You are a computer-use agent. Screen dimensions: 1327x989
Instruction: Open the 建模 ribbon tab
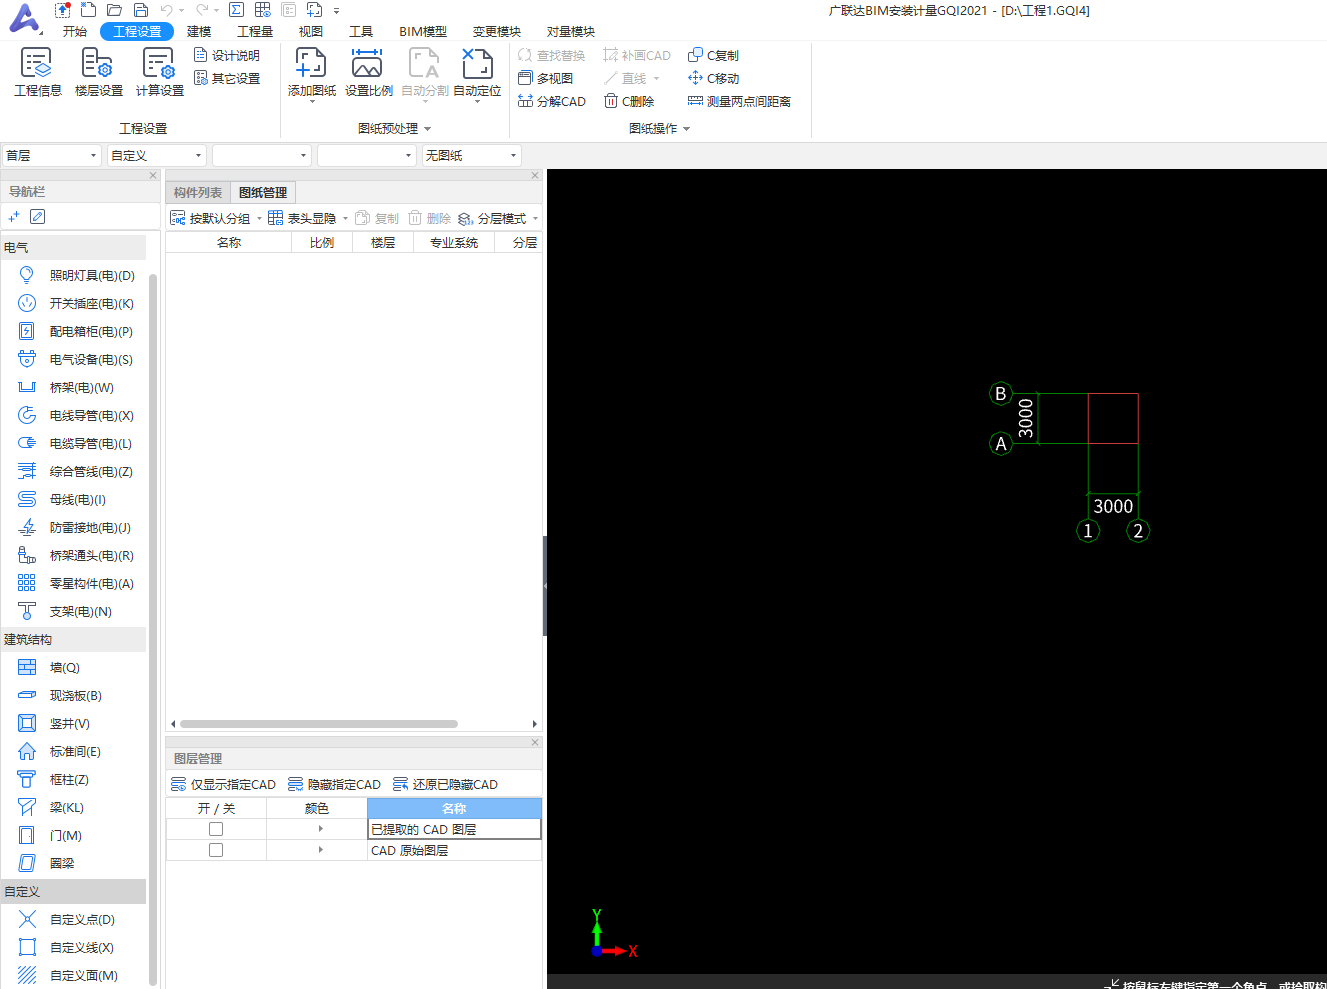pyautogui.click(x=199, y=31)
